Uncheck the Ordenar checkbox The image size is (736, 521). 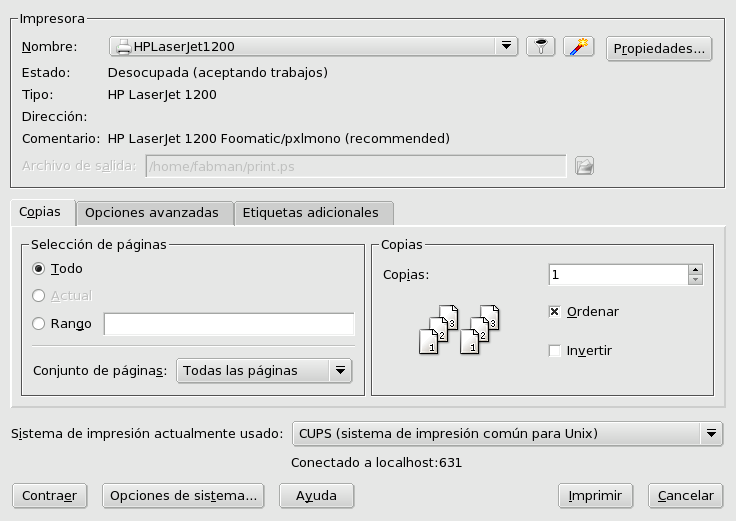[x=554, y=312]
